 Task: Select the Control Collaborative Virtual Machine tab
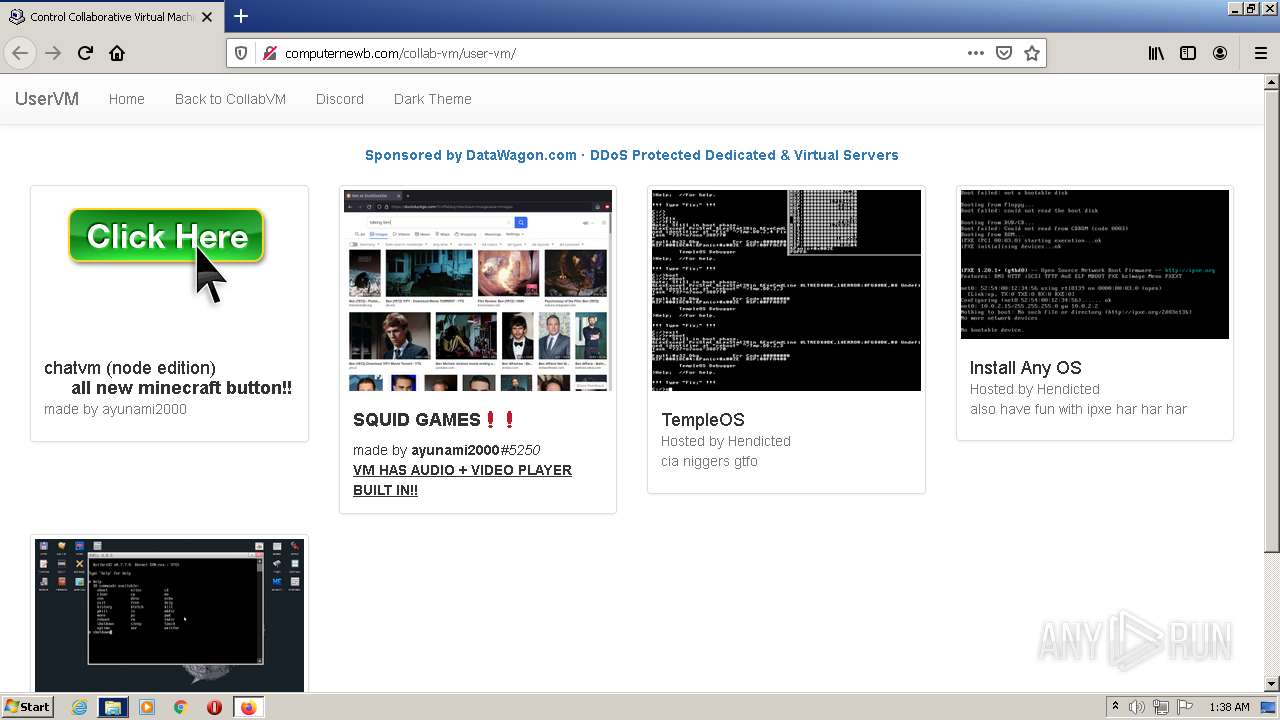pyautogui.click(x=112, y=17)
